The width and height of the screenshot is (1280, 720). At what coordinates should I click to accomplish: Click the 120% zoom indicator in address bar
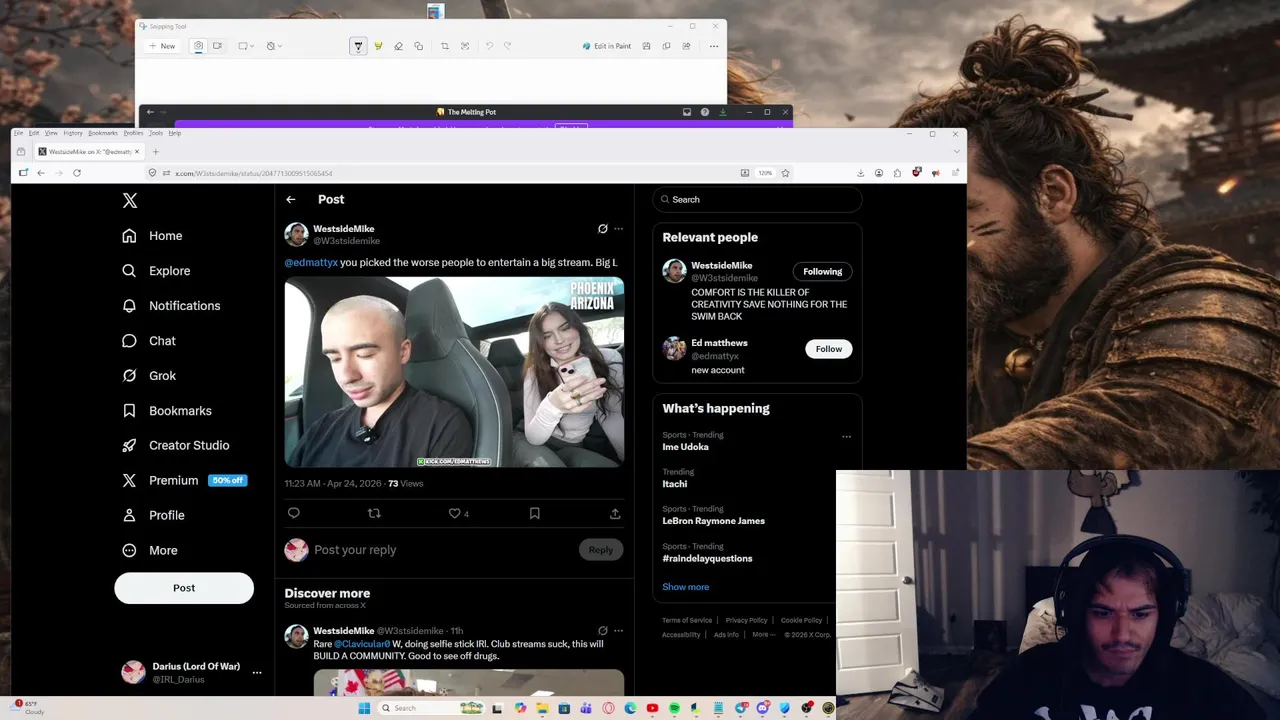[x=765, y=173]
